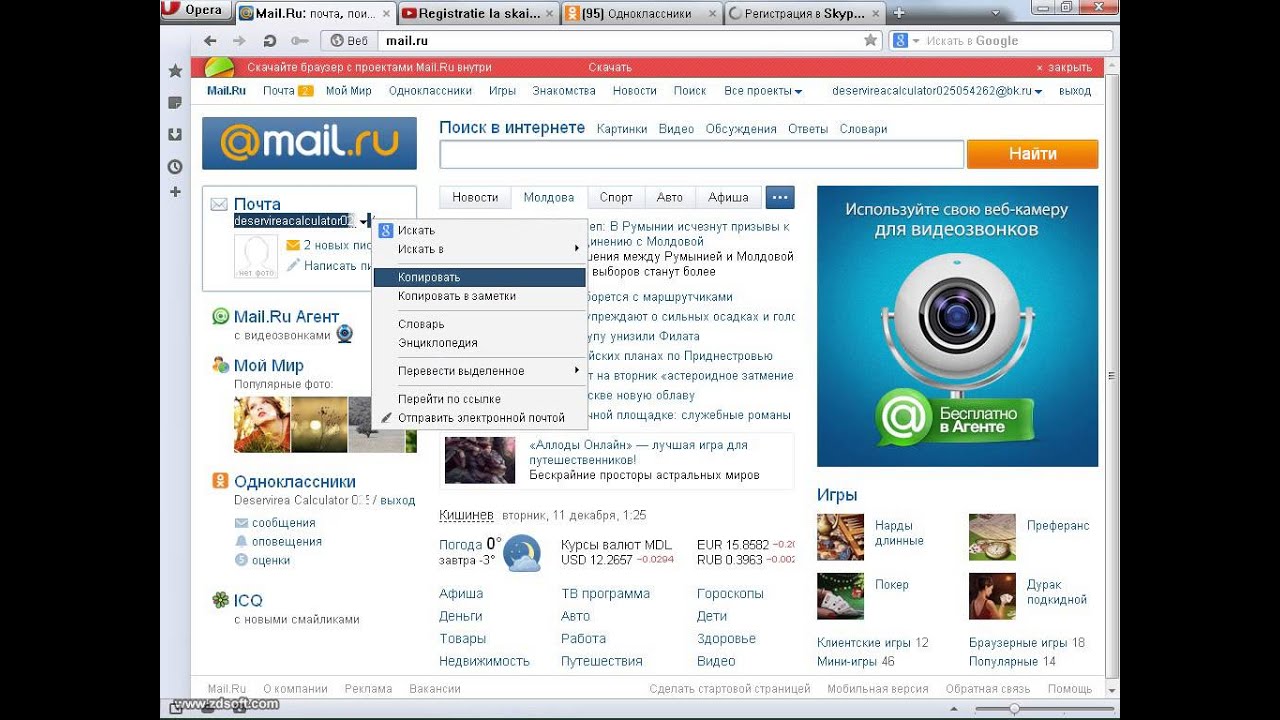Viewport: 1280px width, 720px height.
Task: Select the Афиша news tab
Action: point(728,197)
